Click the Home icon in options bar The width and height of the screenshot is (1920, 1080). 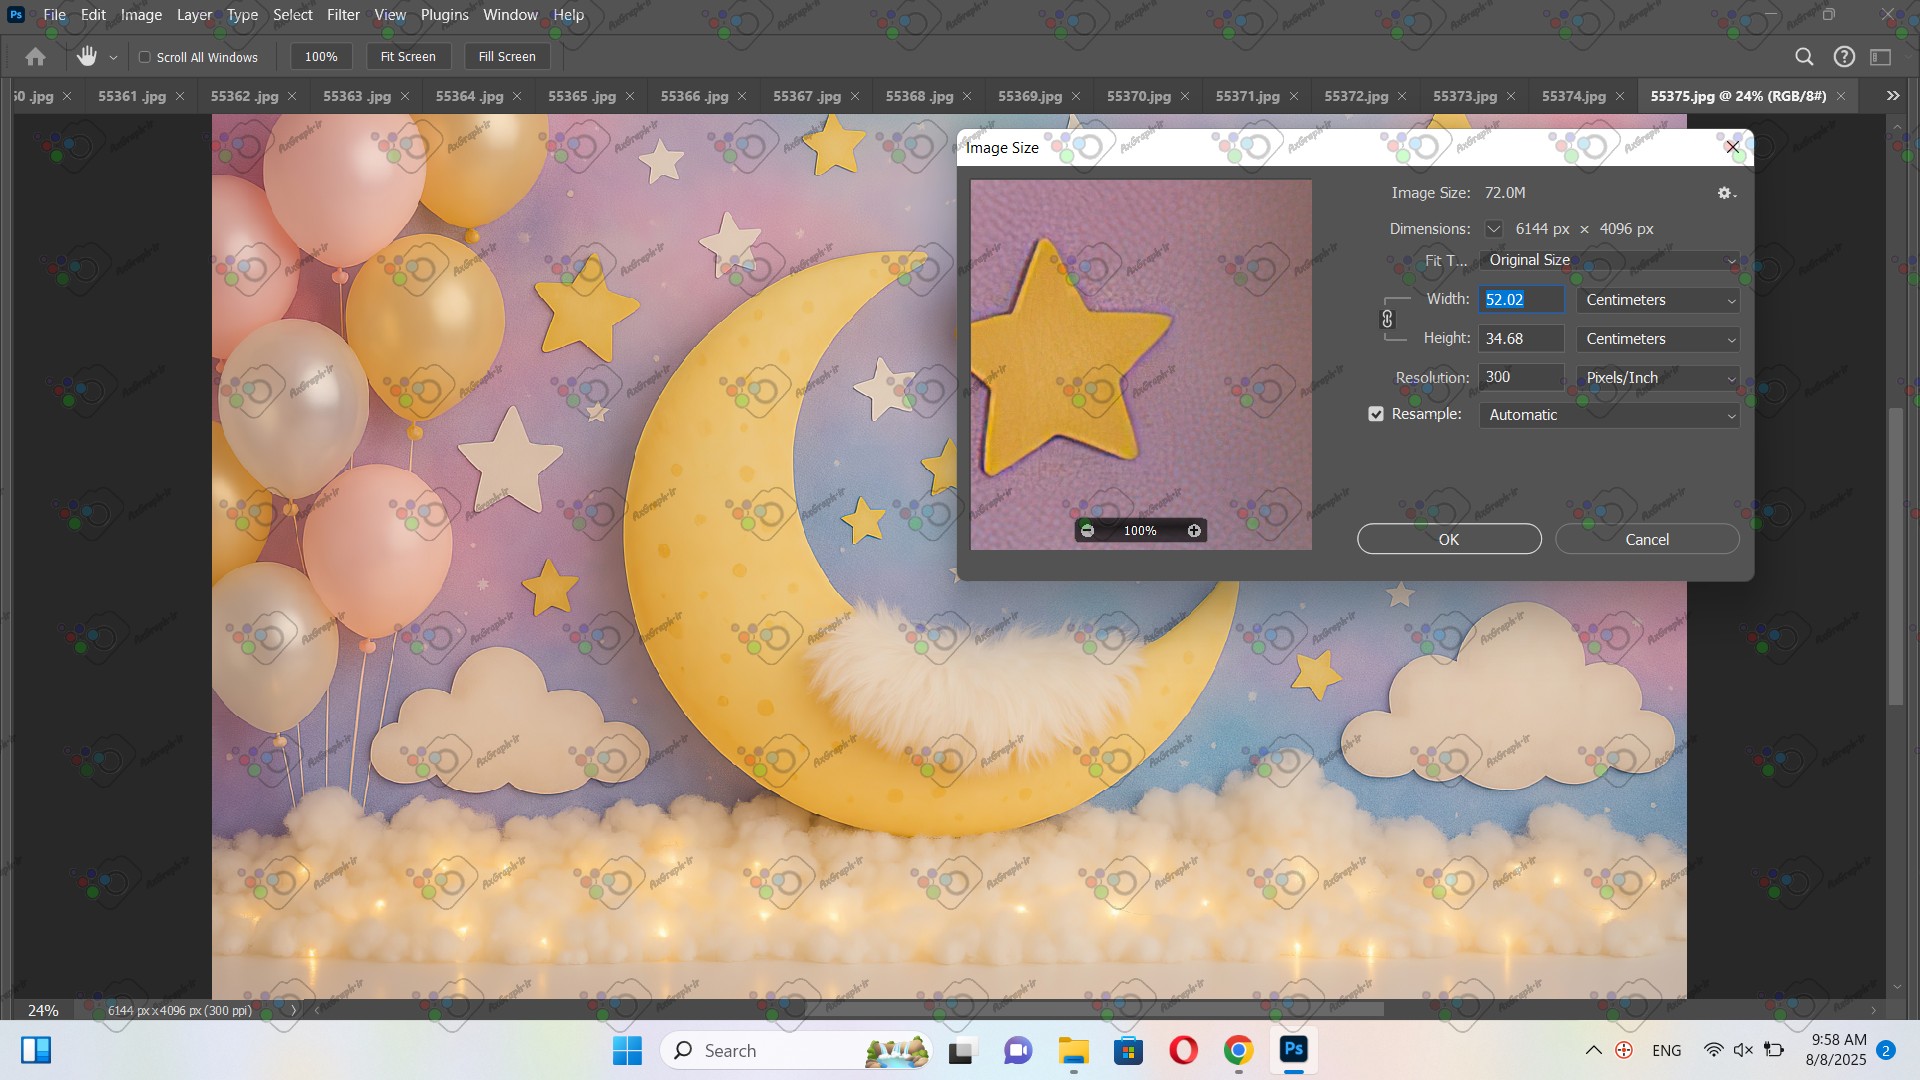pos(35,57)
